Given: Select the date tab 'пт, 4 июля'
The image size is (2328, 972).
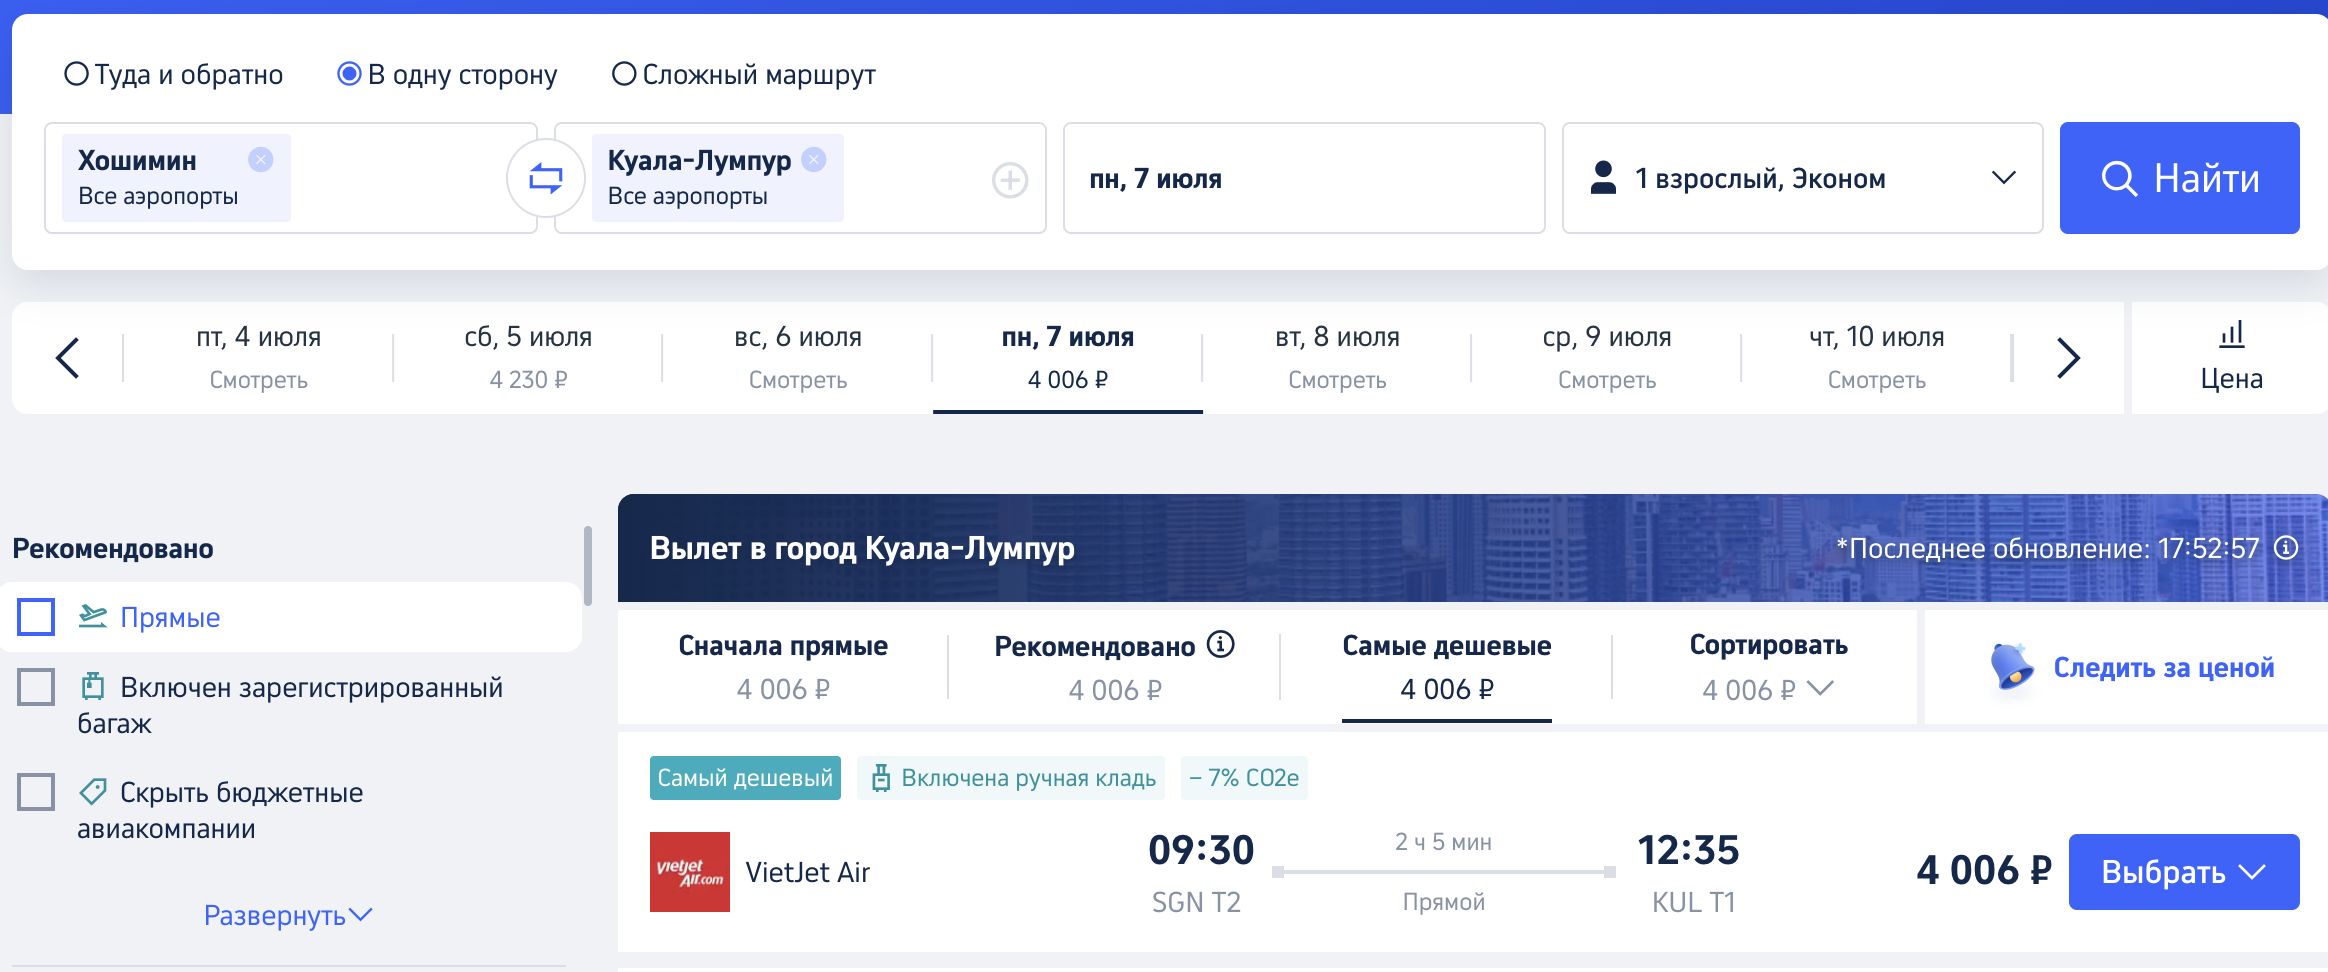Looking at the screenshot, I should coord(259,358).
